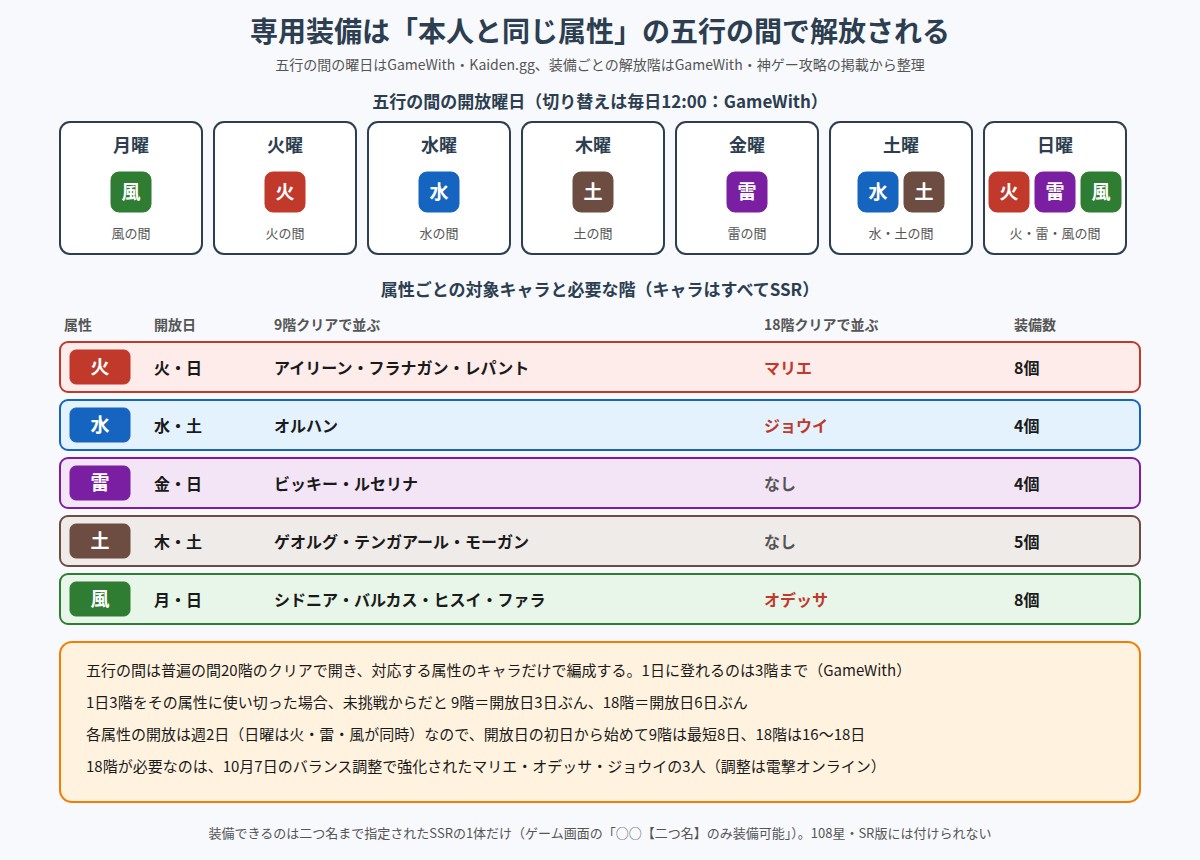Image resolution: width=1200 pixels, height=860 pixels.
Task: Click the 火 icon in the 火曜 card
Action: click(285, 192)
